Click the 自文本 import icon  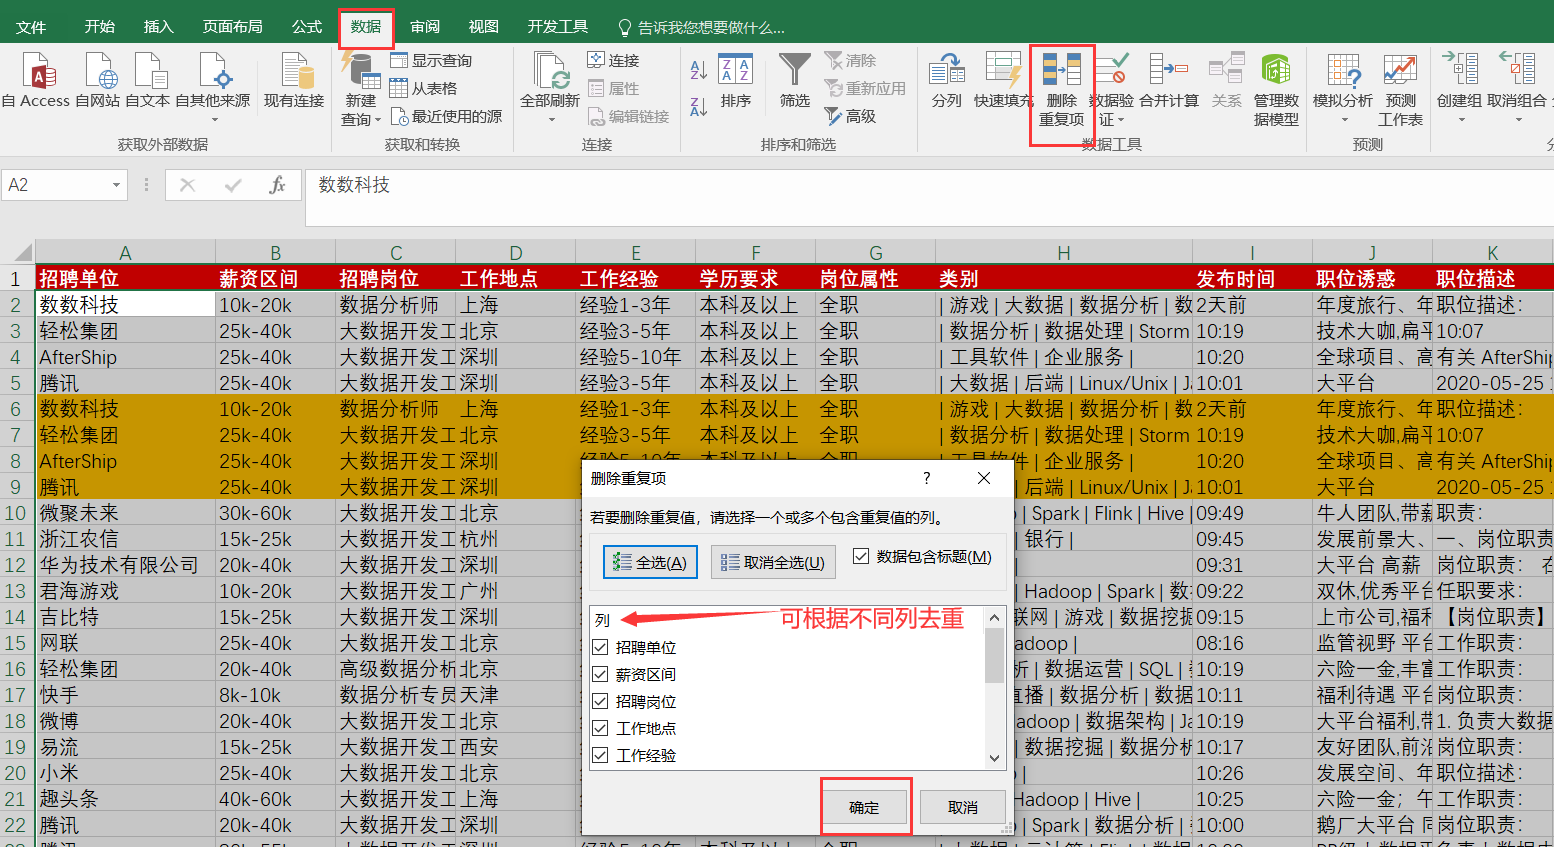tap(148, 80)
